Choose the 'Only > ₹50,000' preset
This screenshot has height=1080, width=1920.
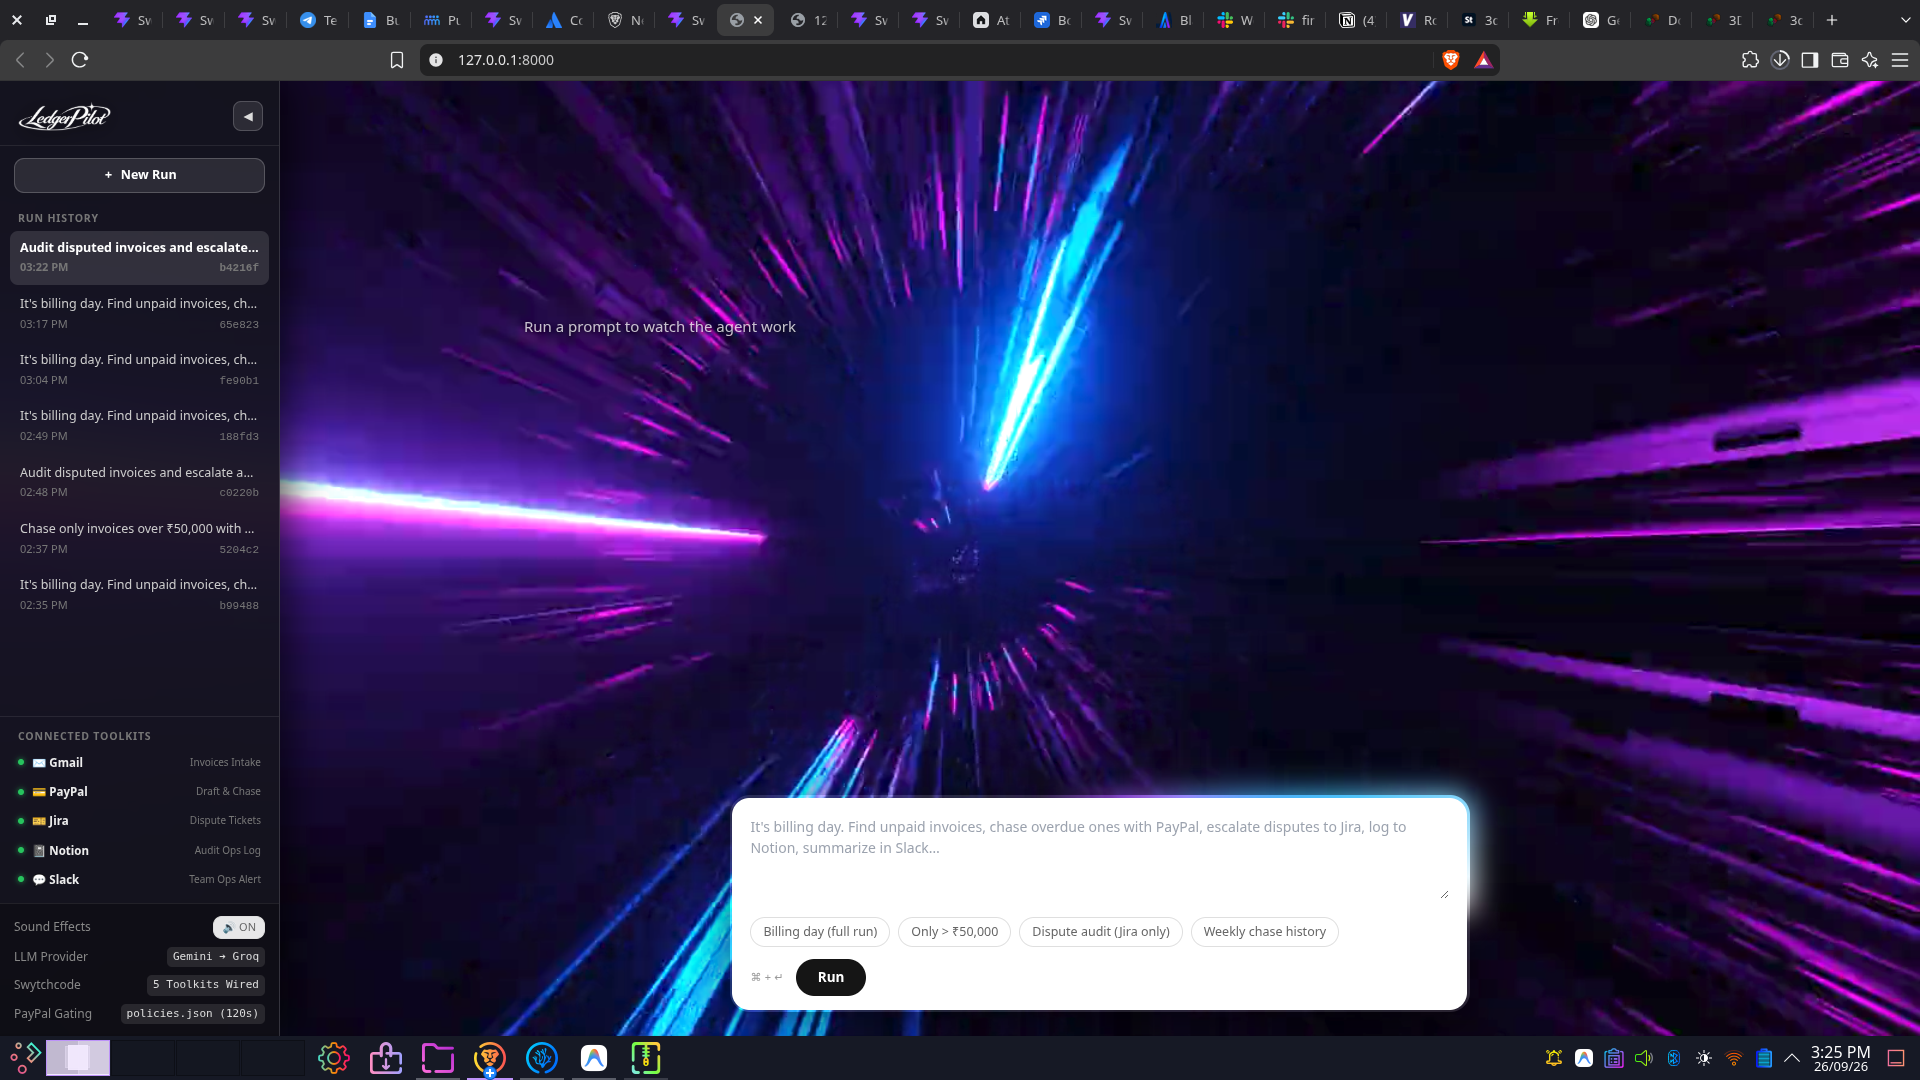[x=954, y=932]
